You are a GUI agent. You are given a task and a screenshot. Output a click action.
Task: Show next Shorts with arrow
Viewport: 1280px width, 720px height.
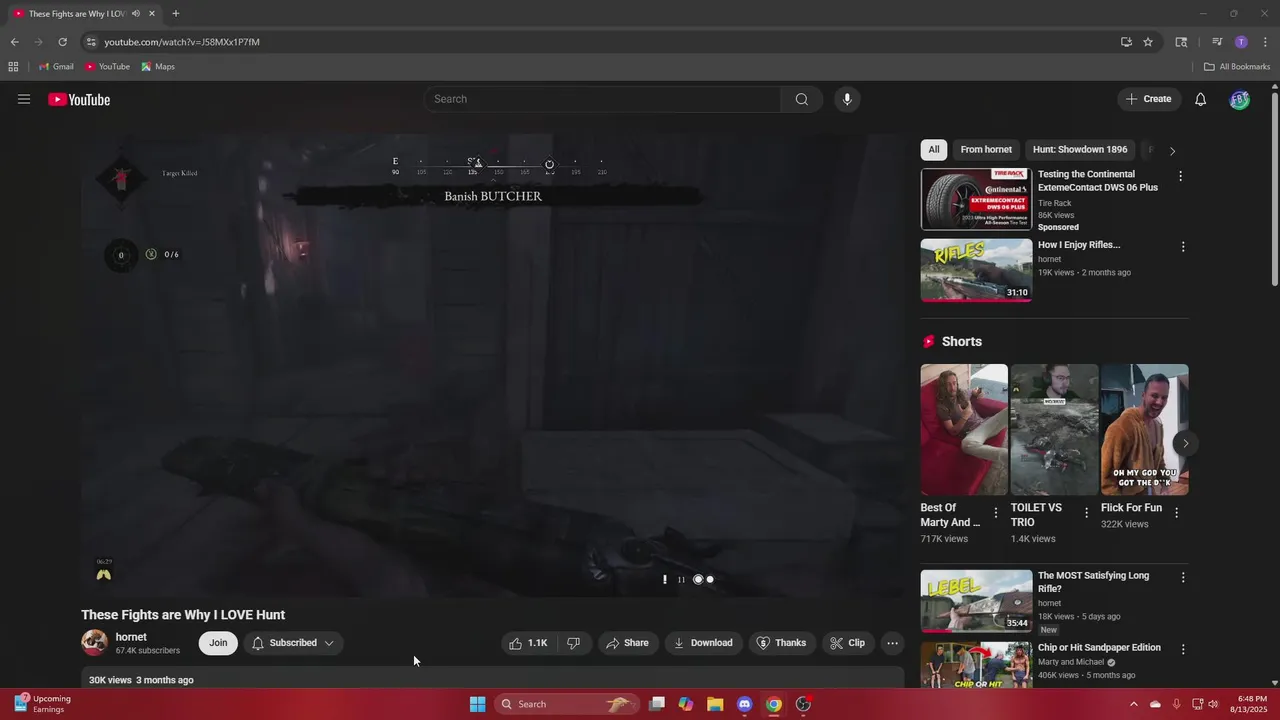[1185, 443]
